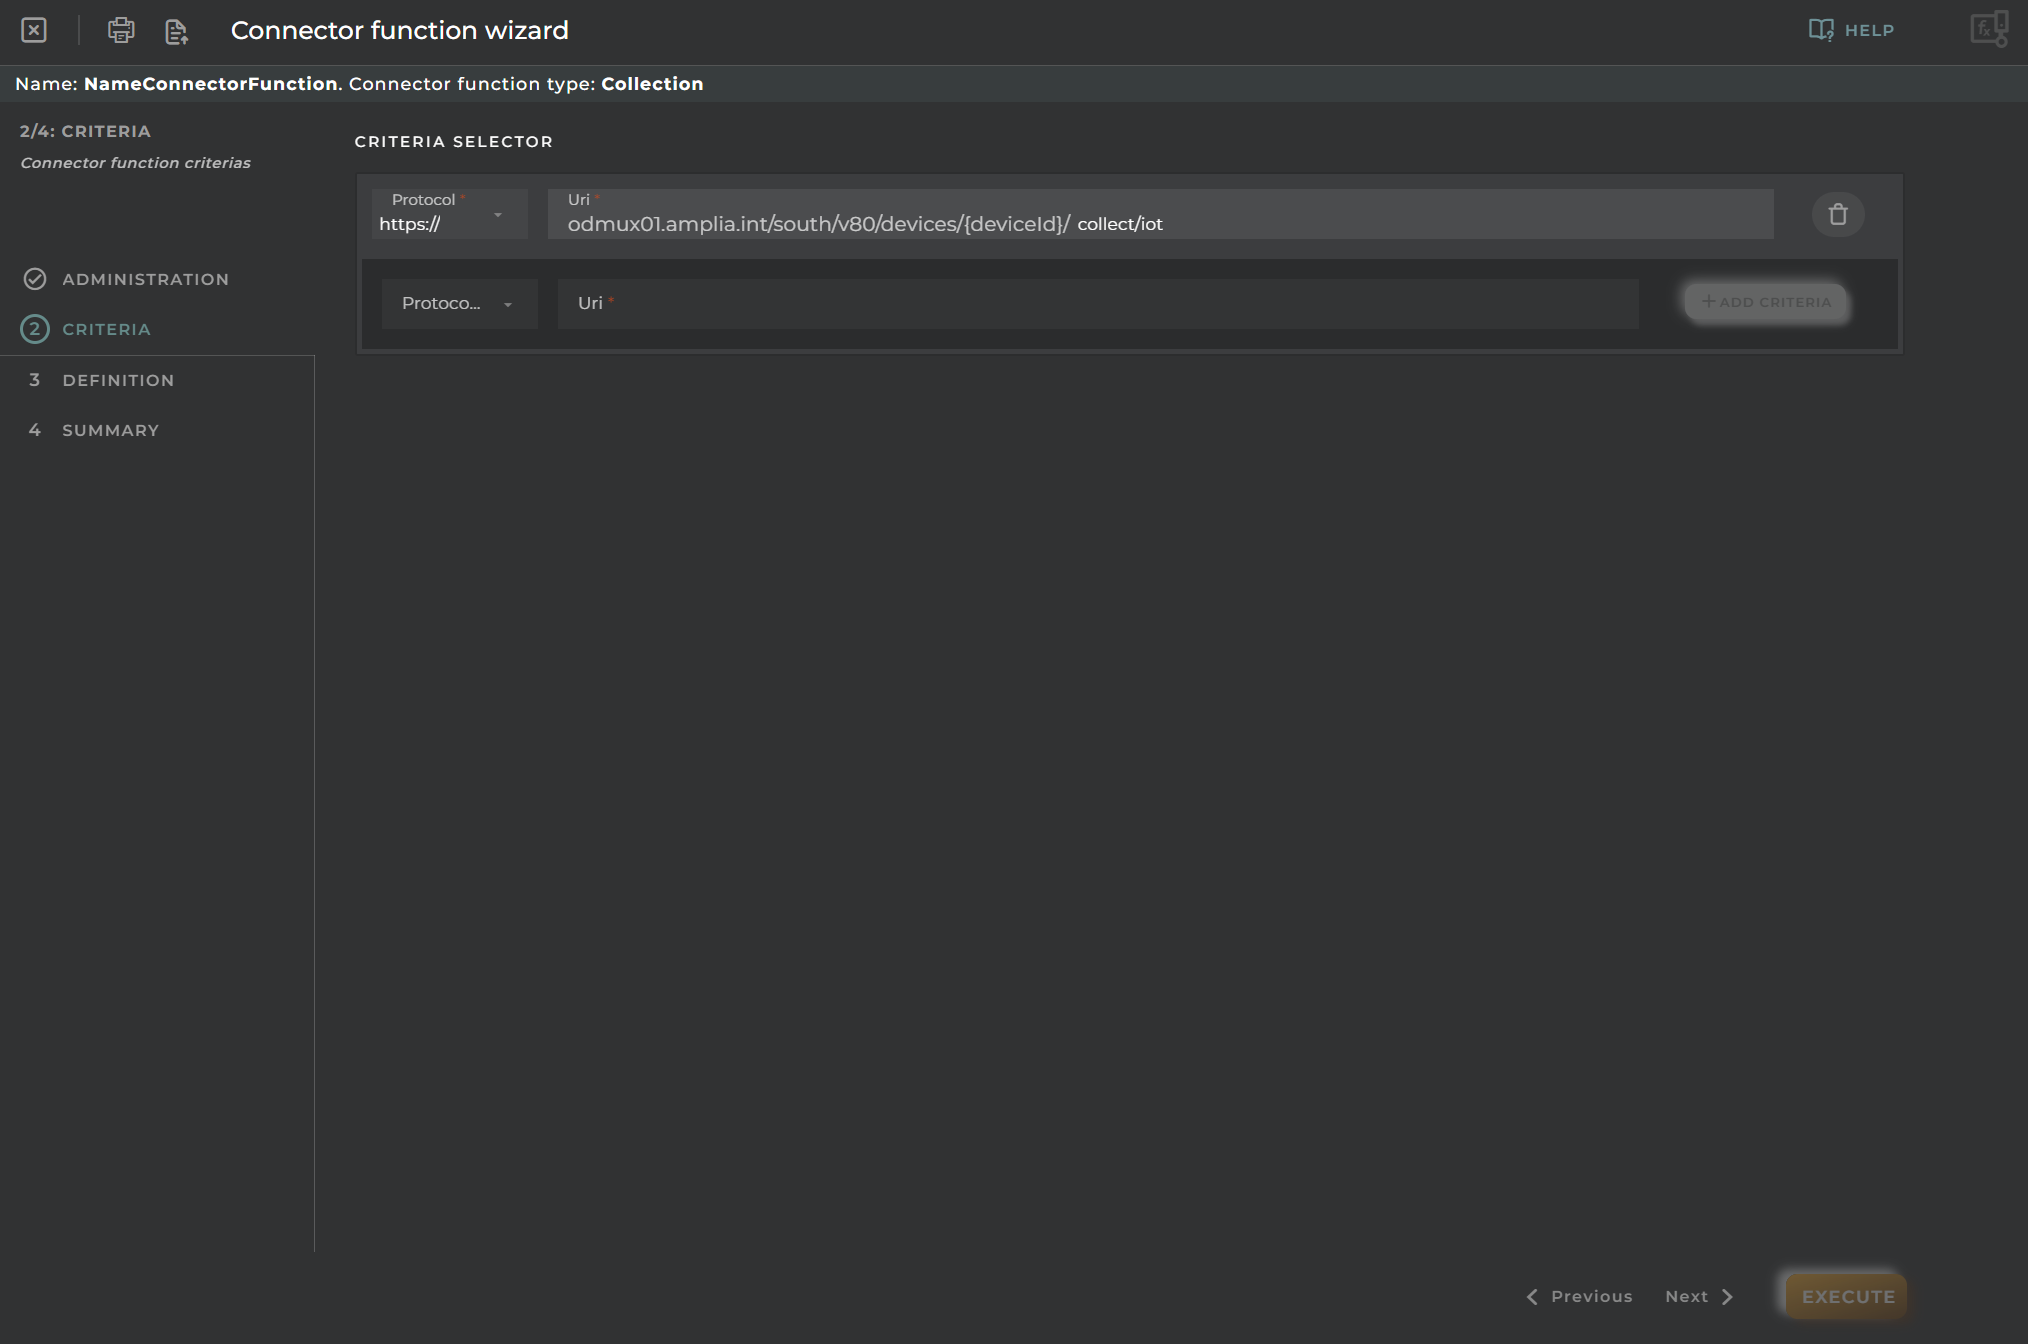Close the Connector function wizard

click(34, 30)
